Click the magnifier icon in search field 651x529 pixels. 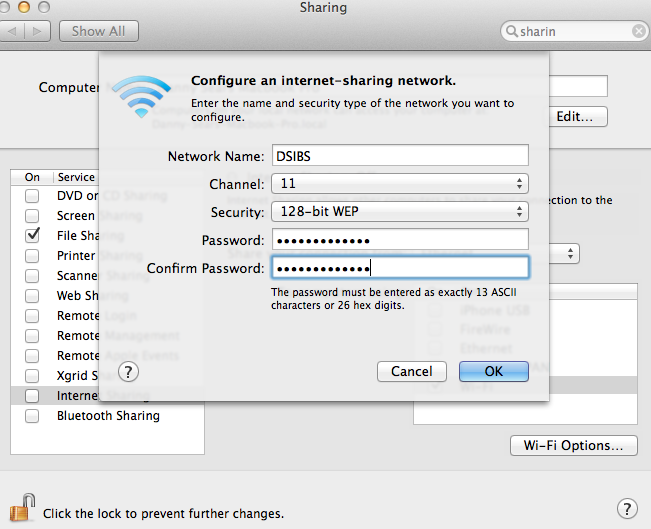pyautogui.click(x=512, y=32)
